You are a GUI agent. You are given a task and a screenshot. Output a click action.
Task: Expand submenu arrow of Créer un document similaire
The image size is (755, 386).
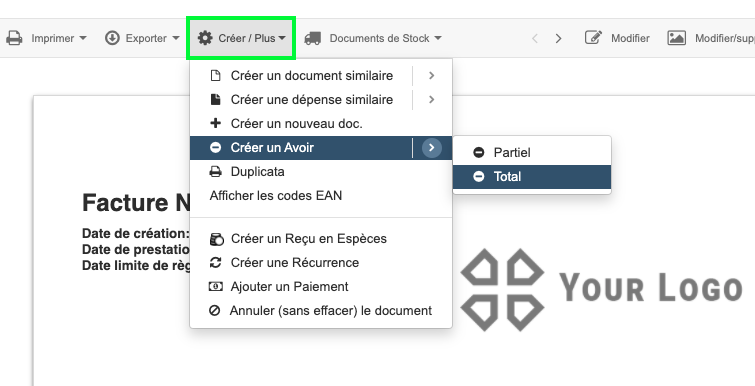432,76
